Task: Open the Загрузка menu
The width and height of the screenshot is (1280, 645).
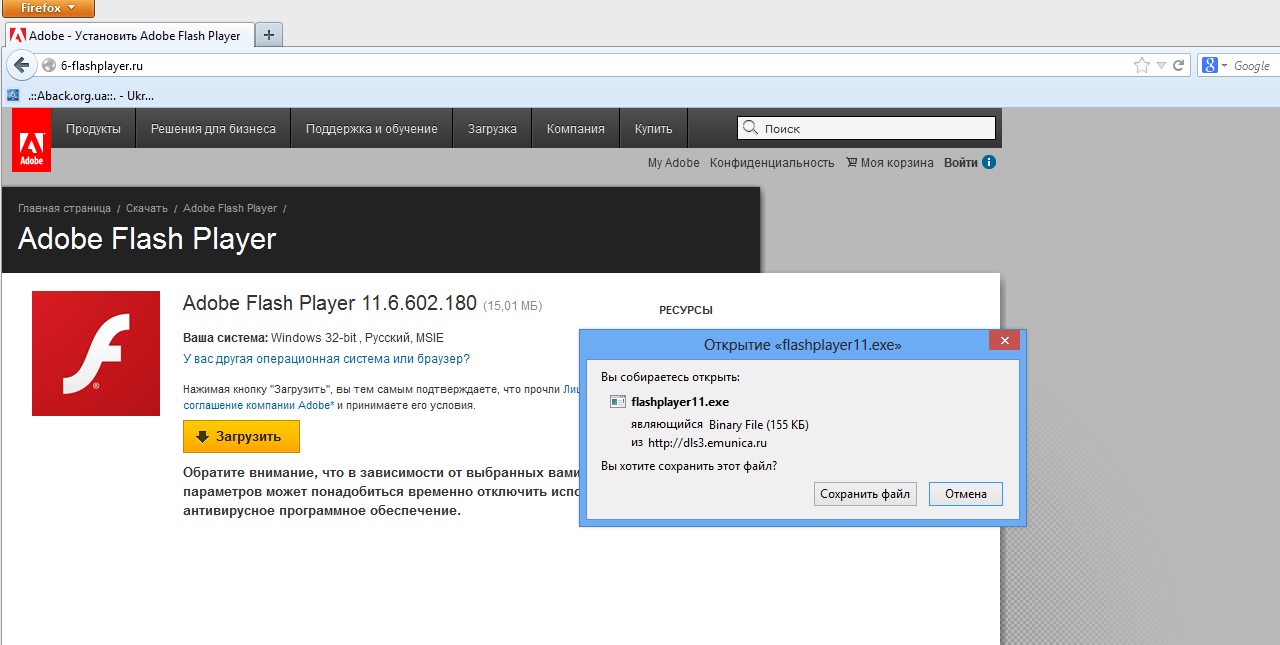Action: coord(492,129)
